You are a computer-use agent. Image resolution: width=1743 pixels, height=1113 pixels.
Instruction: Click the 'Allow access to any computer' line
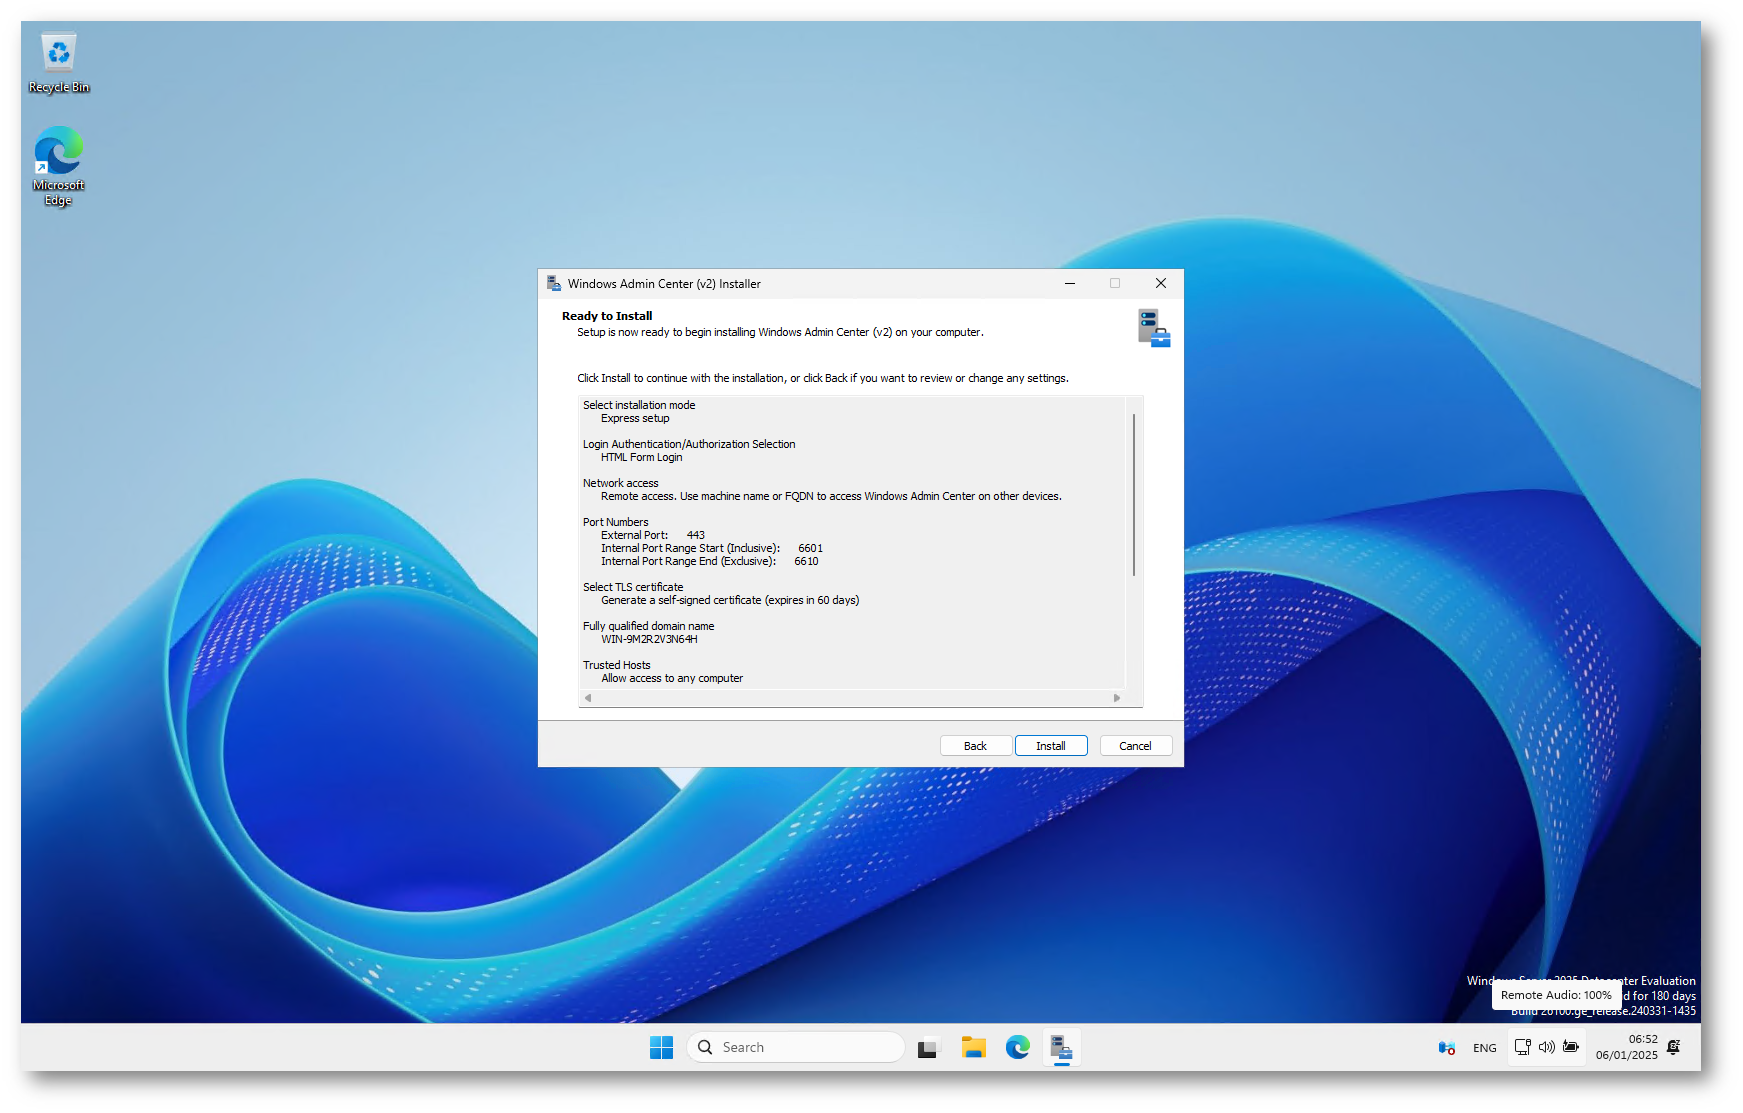coord(672,679)
